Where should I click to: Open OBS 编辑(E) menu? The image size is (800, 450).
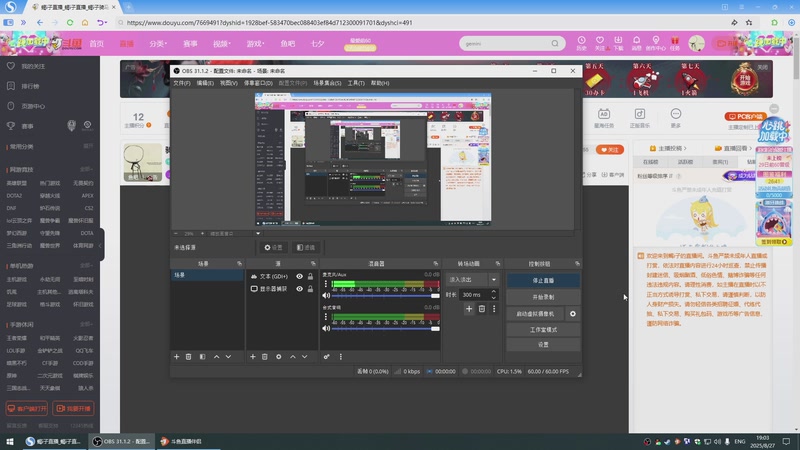[205, 83]
